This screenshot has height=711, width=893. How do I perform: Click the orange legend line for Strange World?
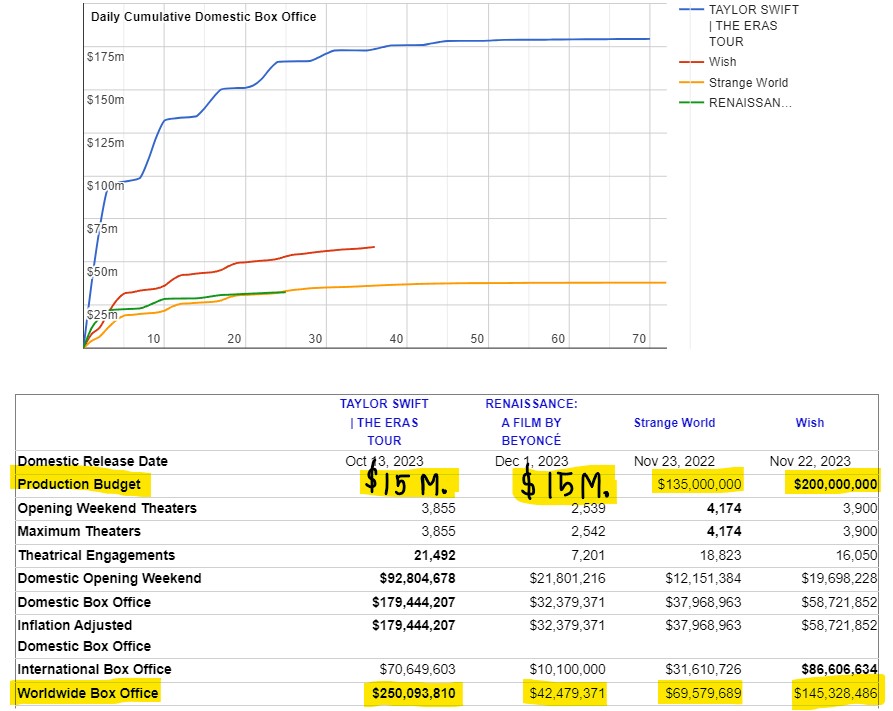[692, 83]
